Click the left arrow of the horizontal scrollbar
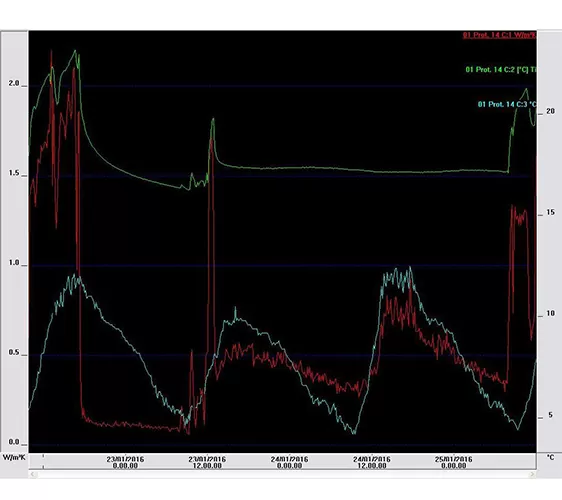 point(33,474)
